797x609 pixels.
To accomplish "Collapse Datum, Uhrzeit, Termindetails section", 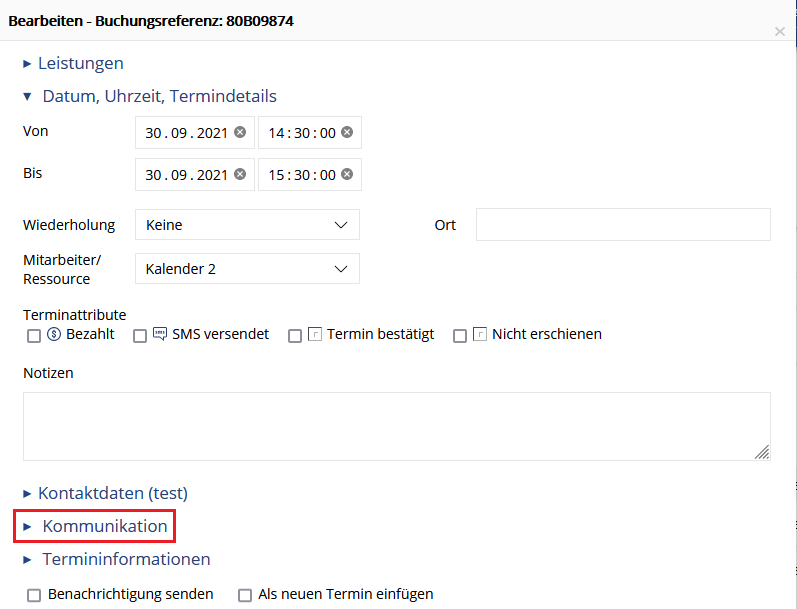I will point(150,96).
